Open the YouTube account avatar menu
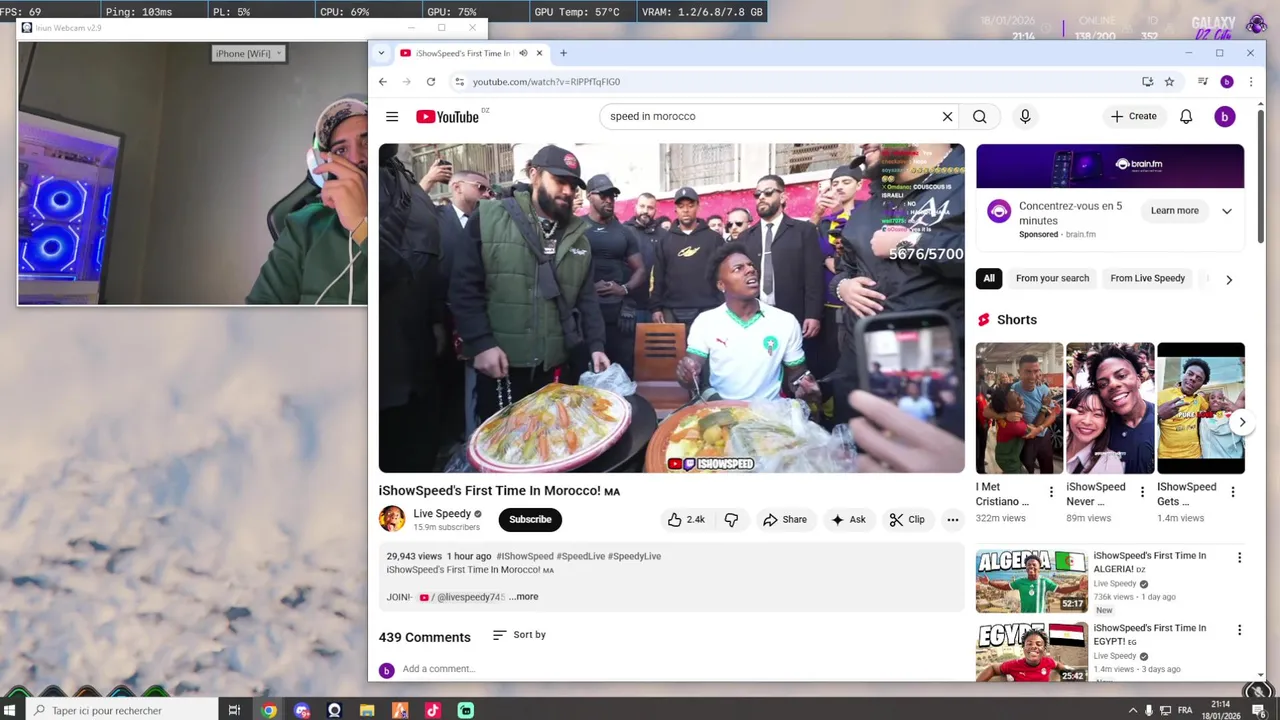 (x=1225, y=117)
